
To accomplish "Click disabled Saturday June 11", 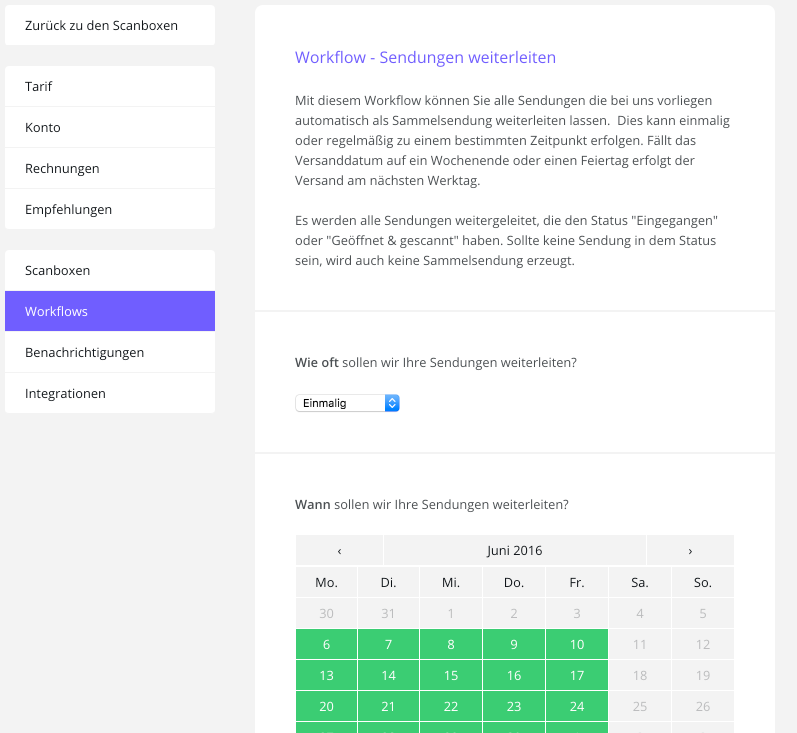I will pyautogui.click(x=640, y=645).
